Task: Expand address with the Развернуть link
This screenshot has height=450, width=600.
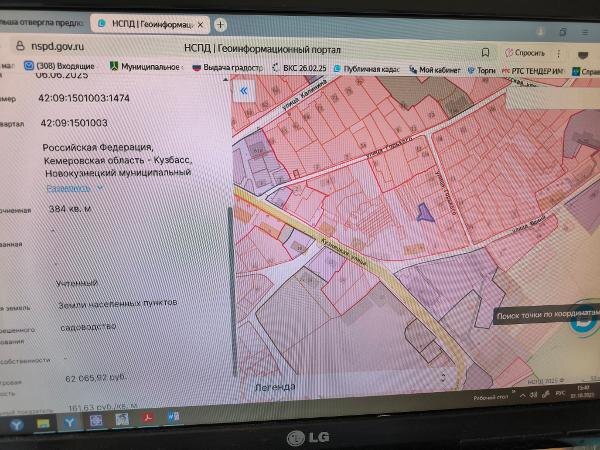Action: 74,188
